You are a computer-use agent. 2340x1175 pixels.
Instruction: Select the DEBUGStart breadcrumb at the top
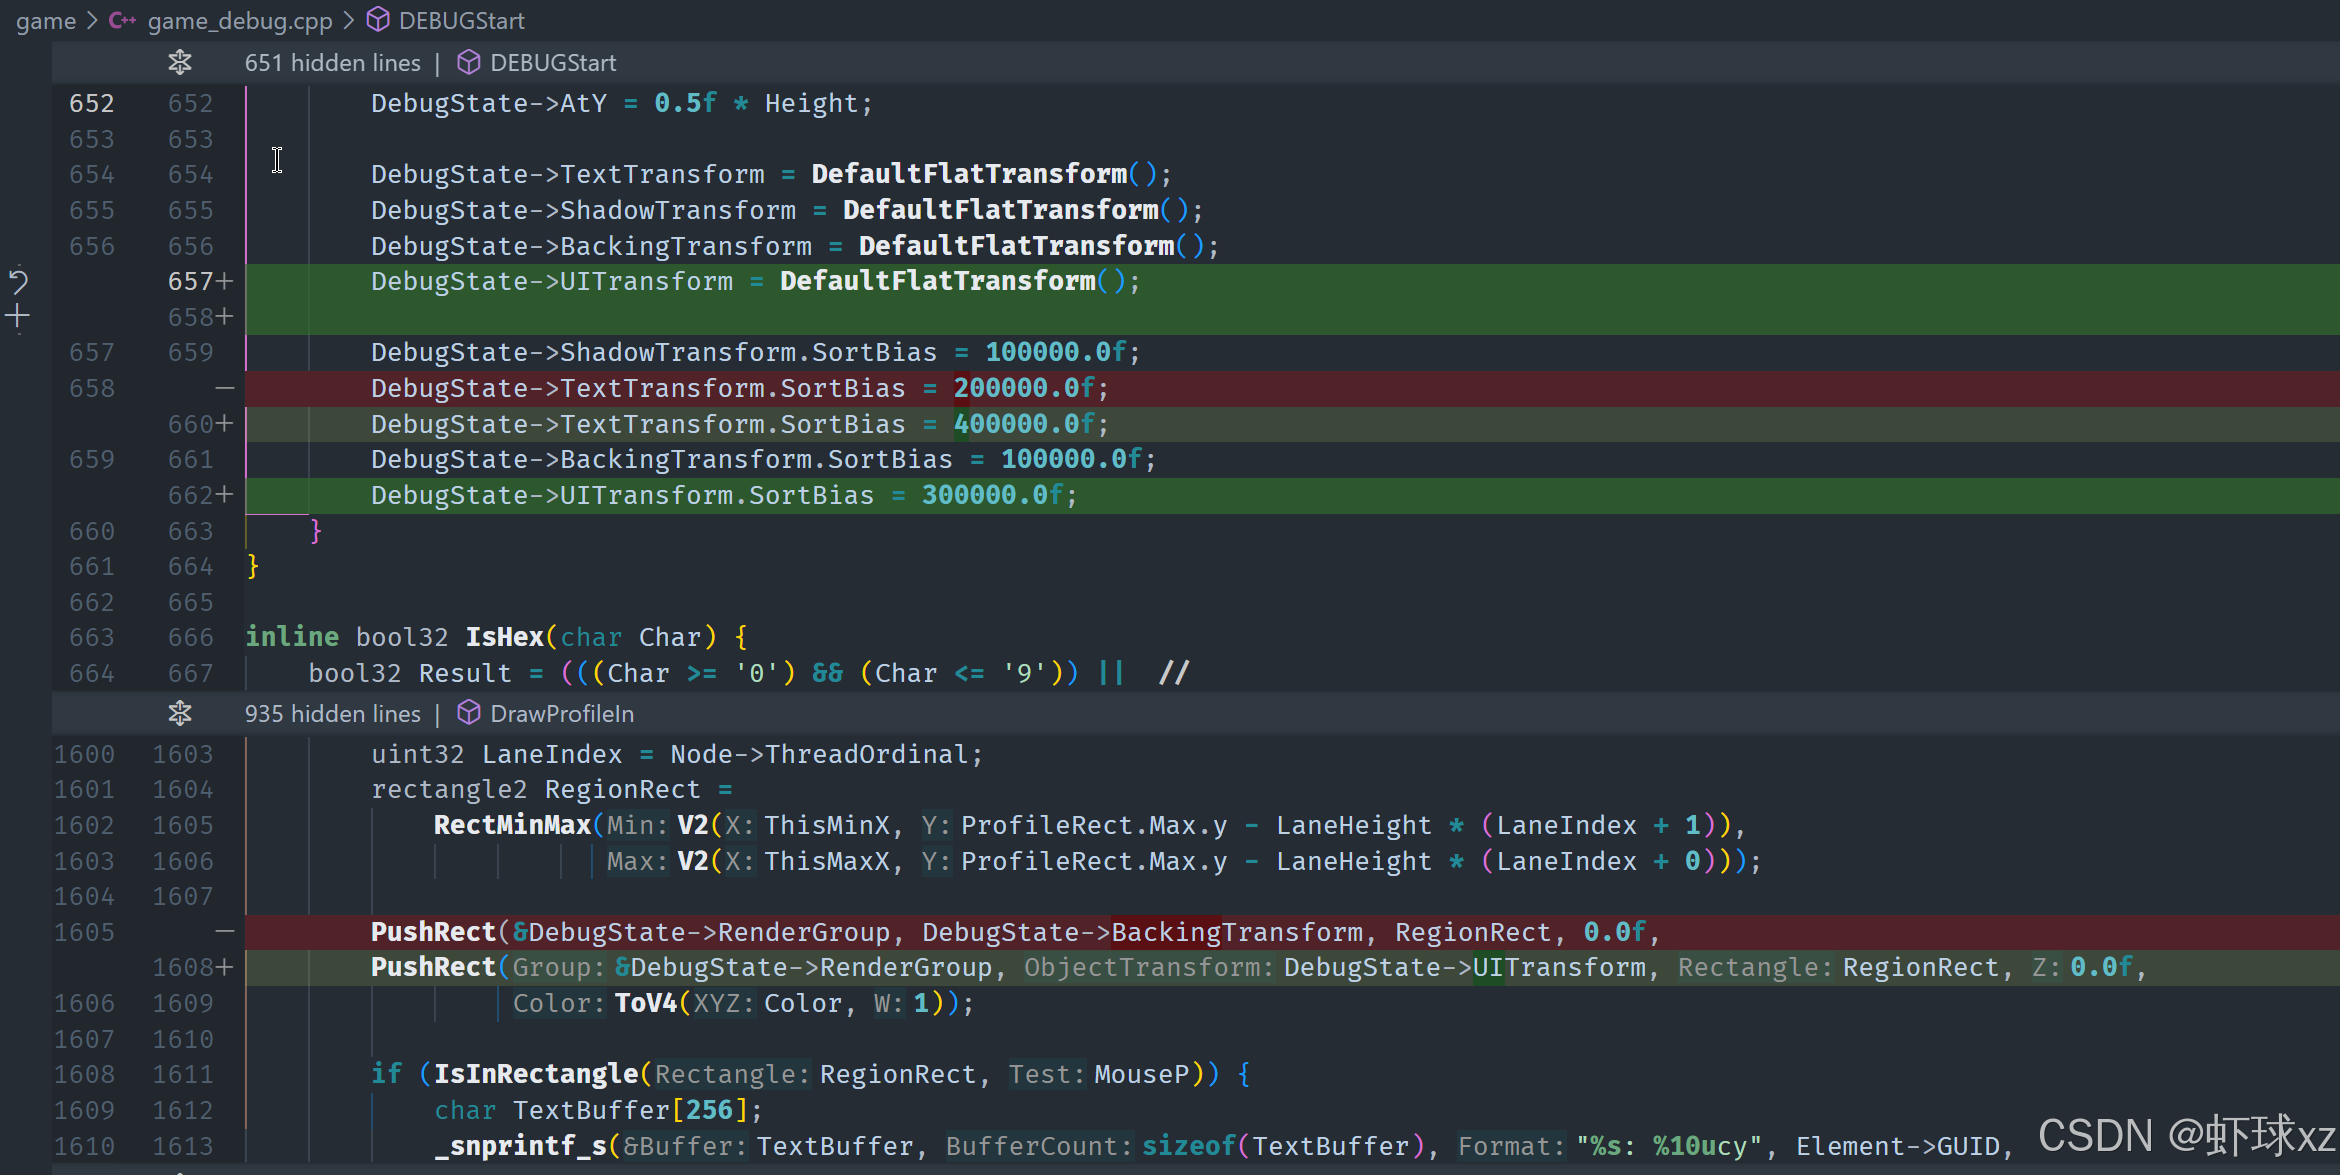(461, 20)
